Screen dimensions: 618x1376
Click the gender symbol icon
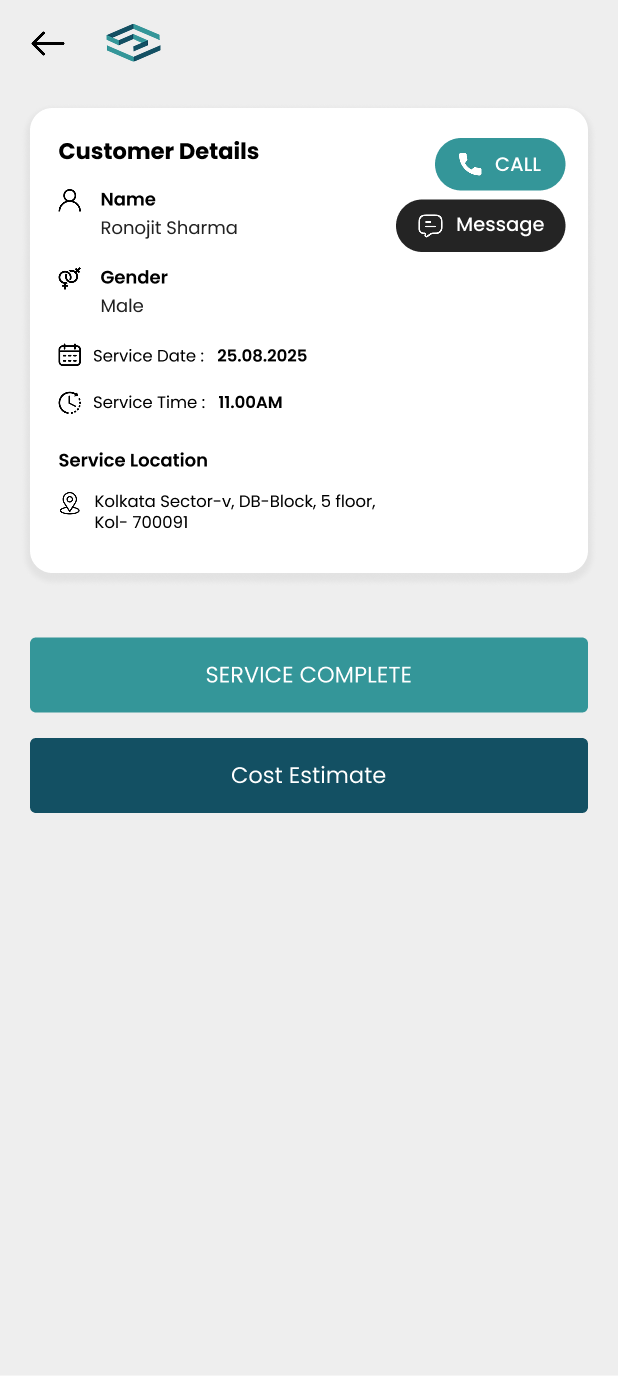pos(70,278)
